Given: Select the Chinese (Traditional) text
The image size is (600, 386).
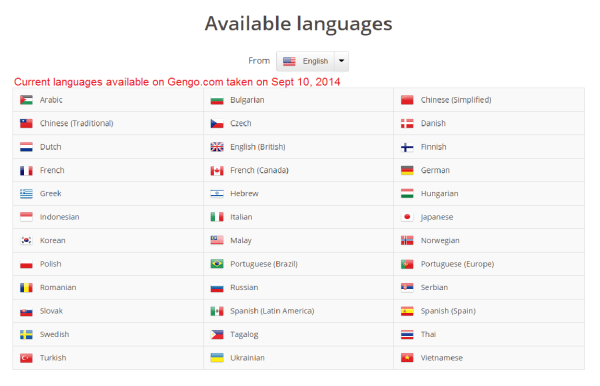Looking at the screenshot, I should click(77, 123).
